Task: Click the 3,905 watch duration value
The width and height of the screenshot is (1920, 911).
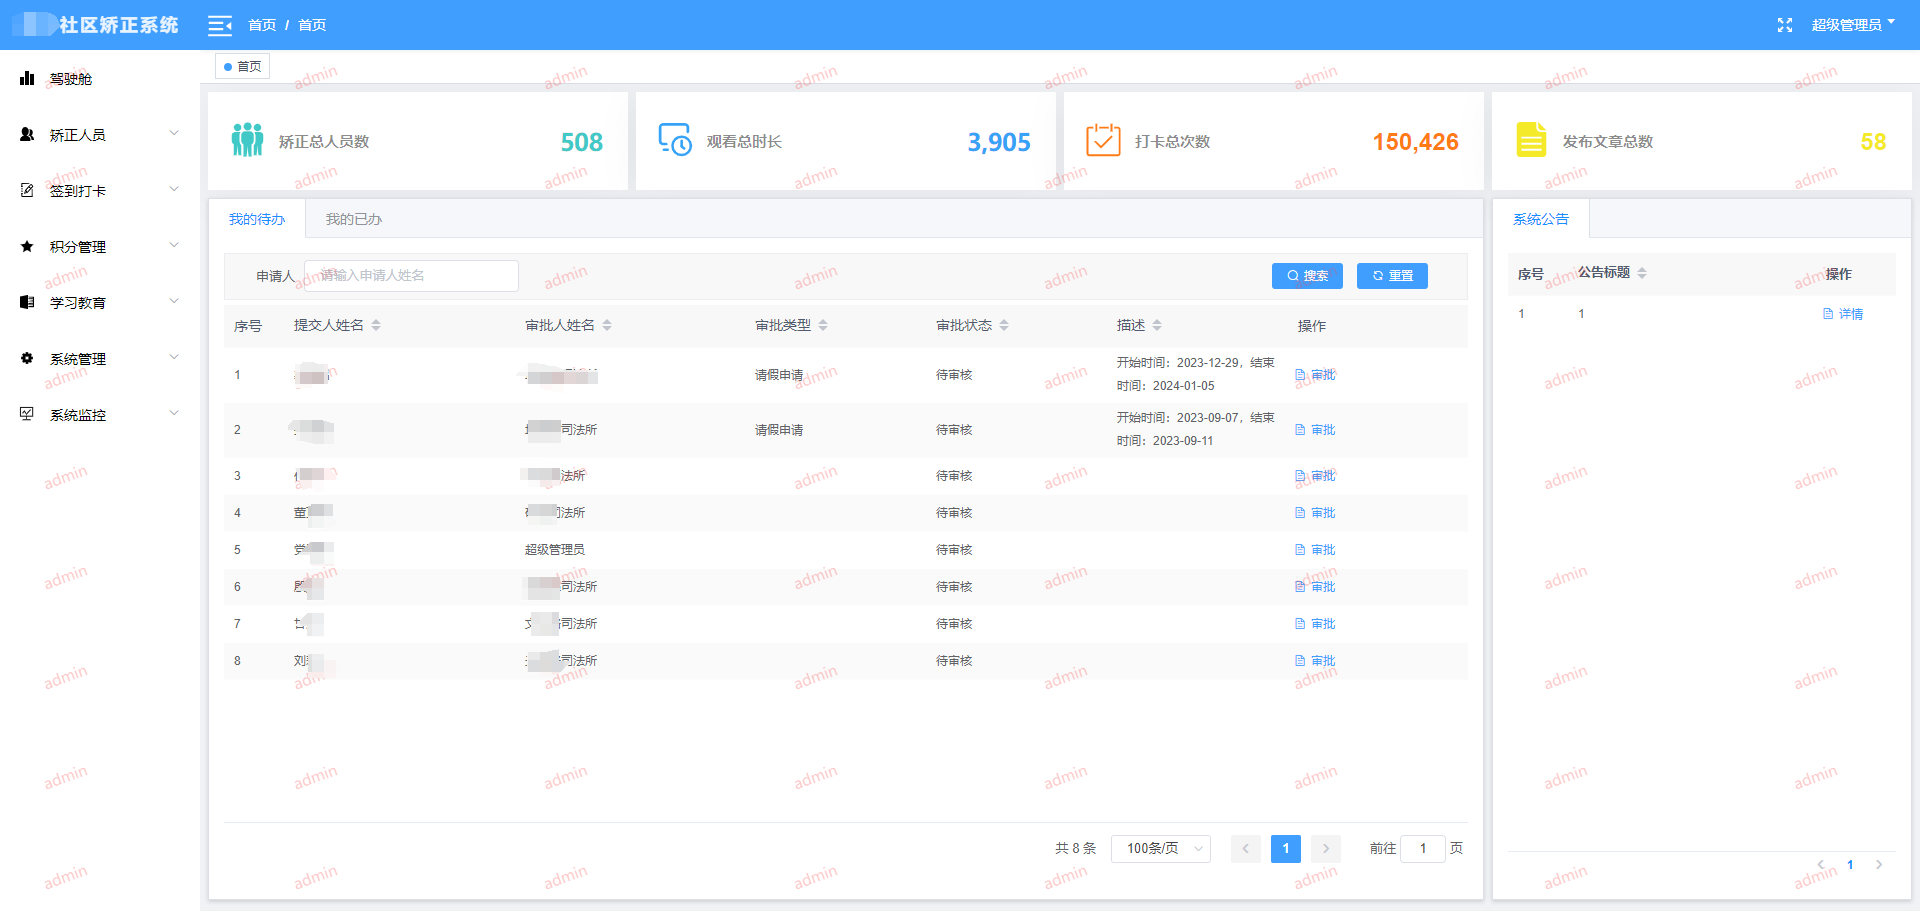Action: (x=999, y=142)
